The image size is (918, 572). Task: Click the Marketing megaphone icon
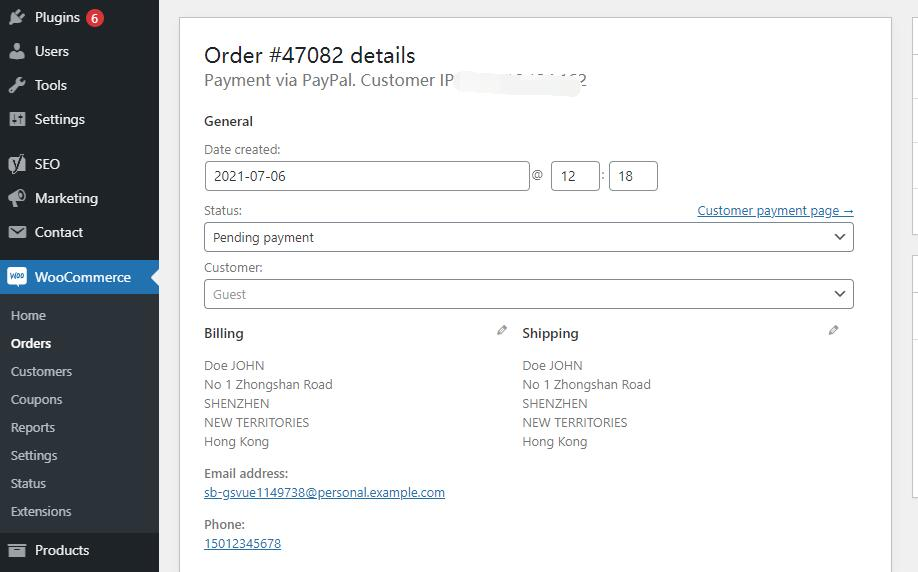tap(17, 198)
